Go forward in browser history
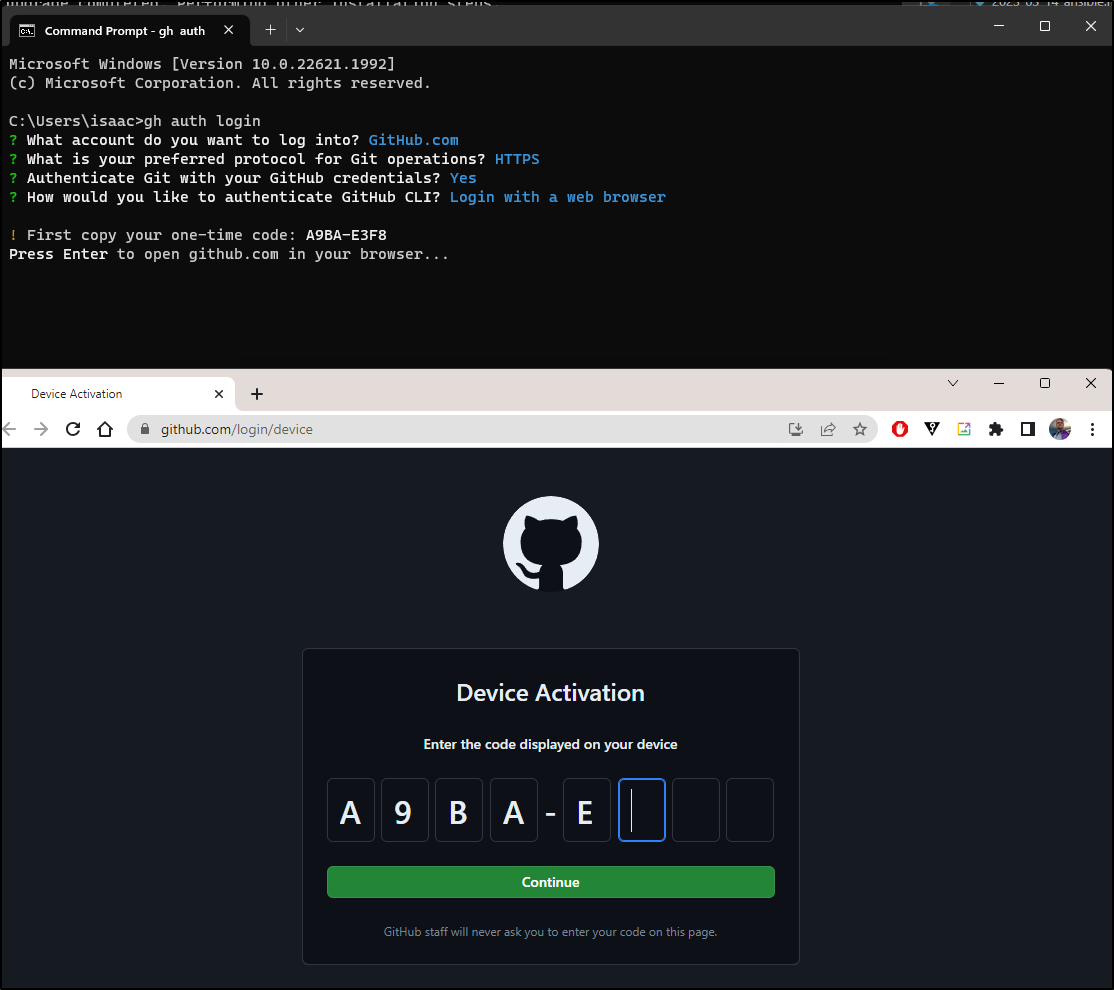The width and height of the screenshot is (1114, 990). coord(41,429)
